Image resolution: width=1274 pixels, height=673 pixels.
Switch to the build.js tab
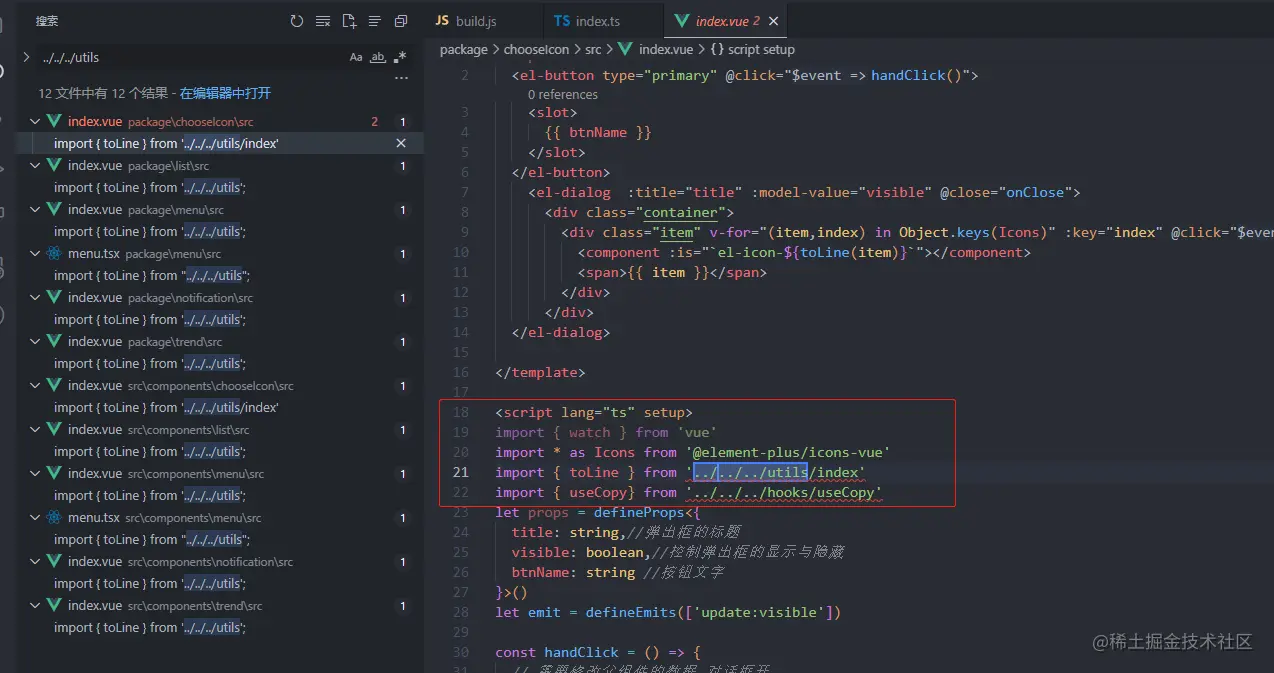point(482,21)
